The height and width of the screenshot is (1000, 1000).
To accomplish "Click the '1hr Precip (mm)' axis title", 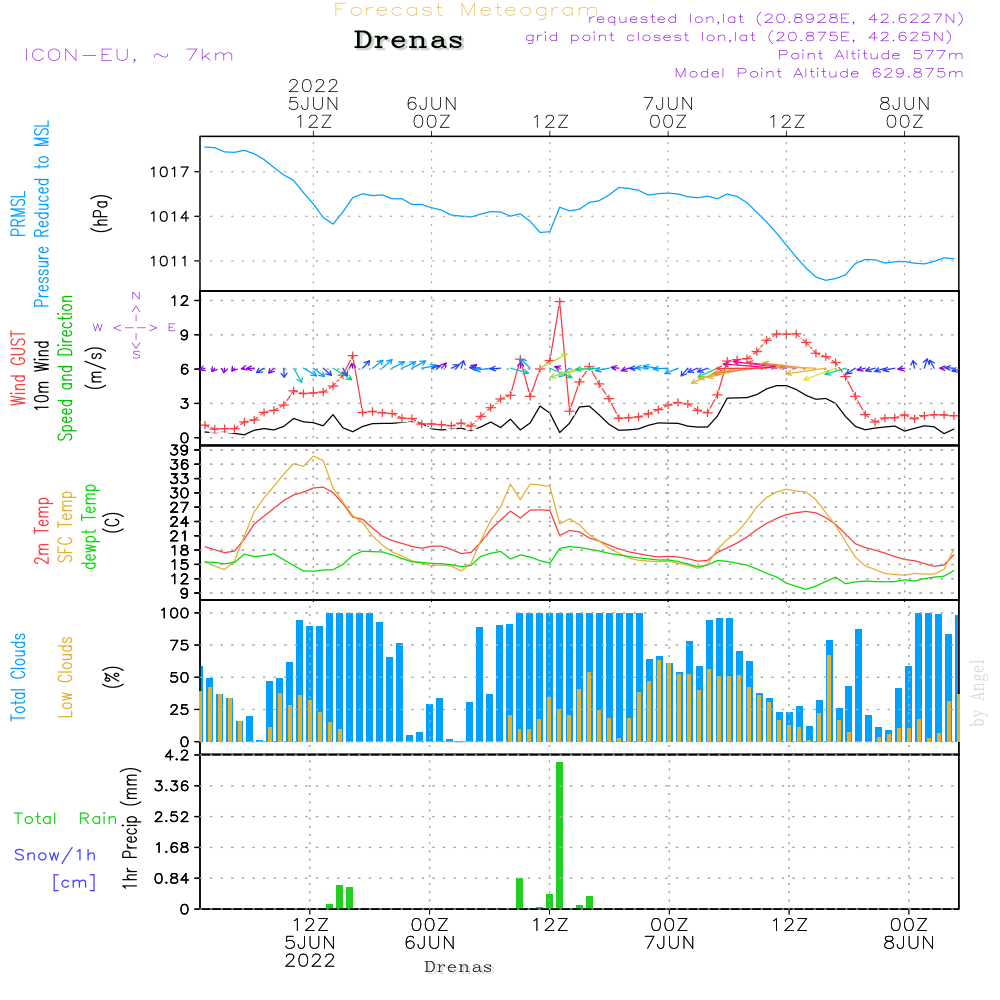I will click(130, 828).
